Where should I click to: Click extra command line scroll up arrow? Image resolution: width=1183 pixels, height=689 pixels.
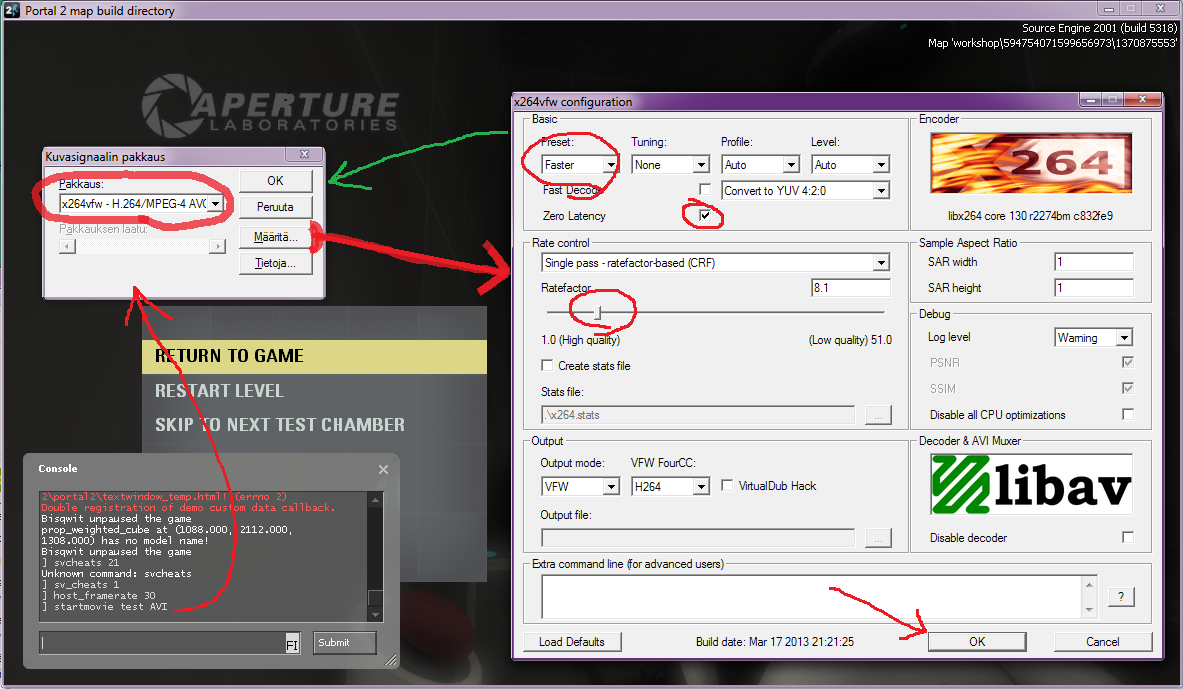coord(1089,585)
